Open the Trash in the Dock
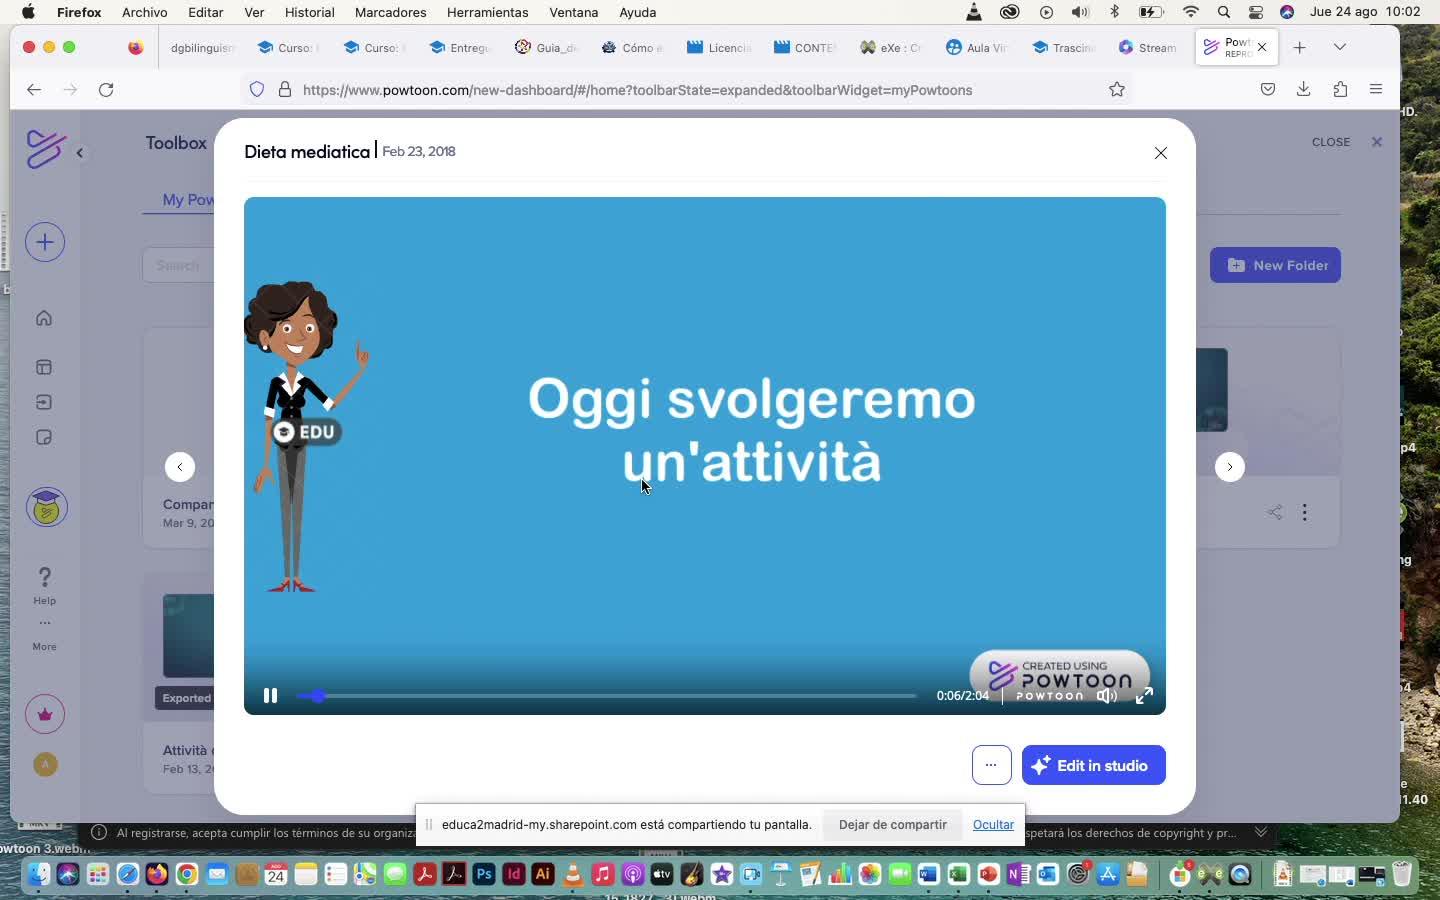The height and width of the screenshot is (900, 1440). (x=1401, y=874)
